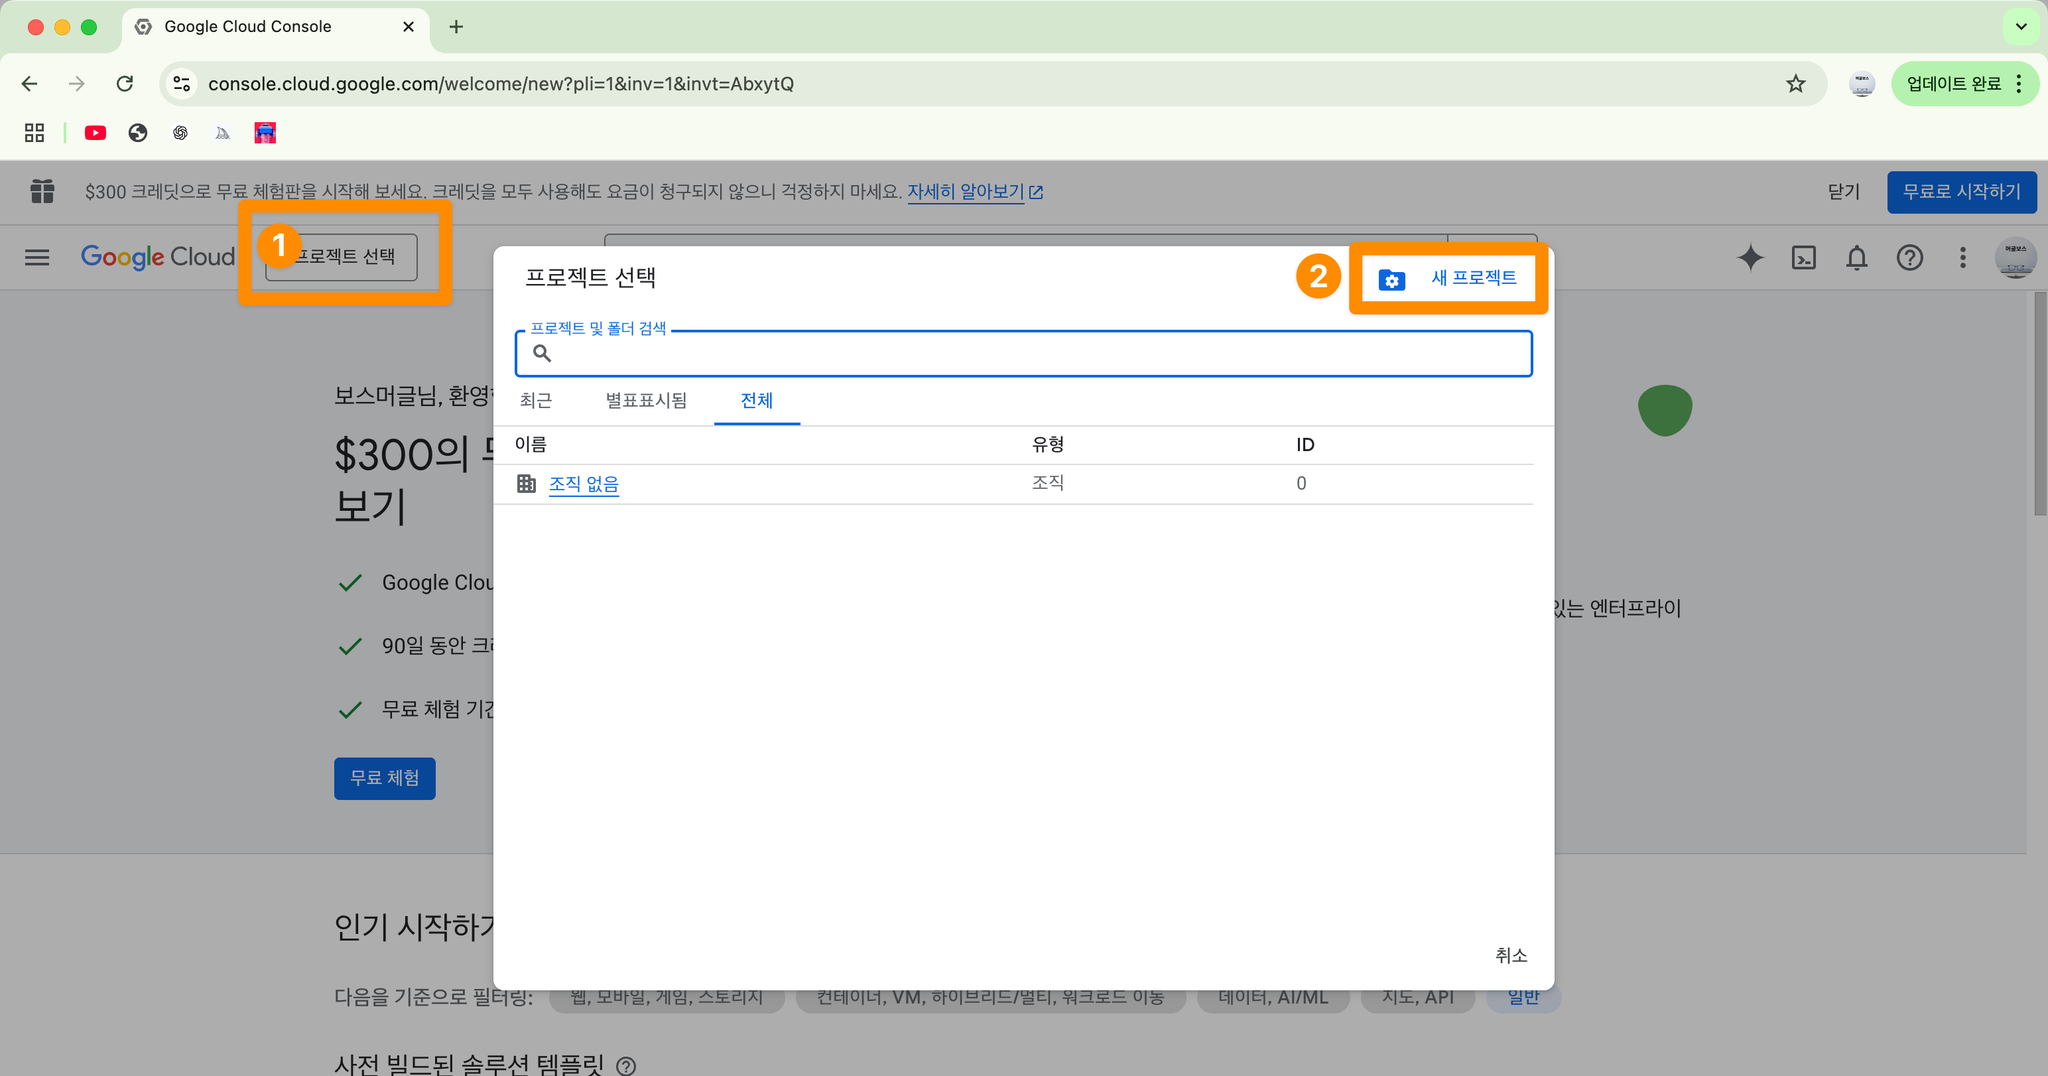2048x1076 pixels.
Task: Click 닫기 to dismiss the banner
Action: point(1844,192)
